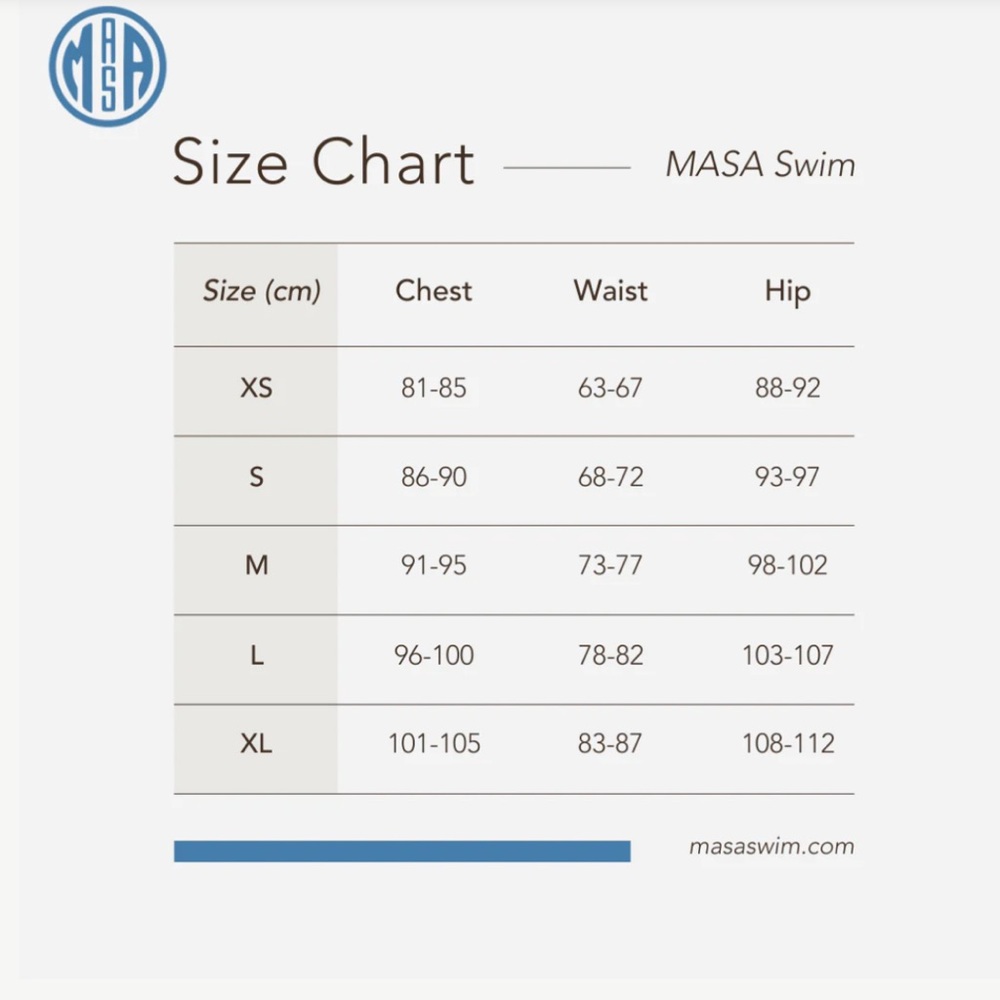Click the MASA Swim title text
The image size is (1000, 1000).
pyautogui.click(x=760, y=165)
